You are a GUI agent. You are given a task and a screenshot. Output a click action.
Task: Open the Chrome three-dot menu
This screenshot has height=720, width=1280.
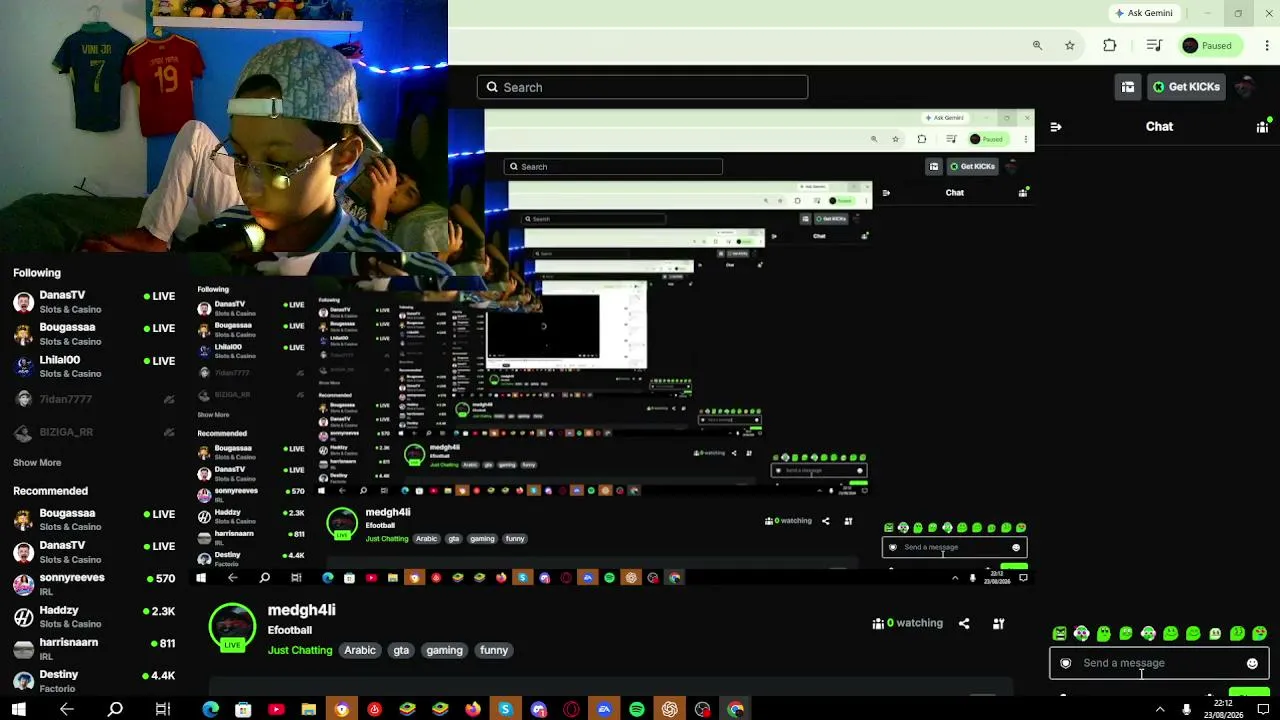[1267, 45]
